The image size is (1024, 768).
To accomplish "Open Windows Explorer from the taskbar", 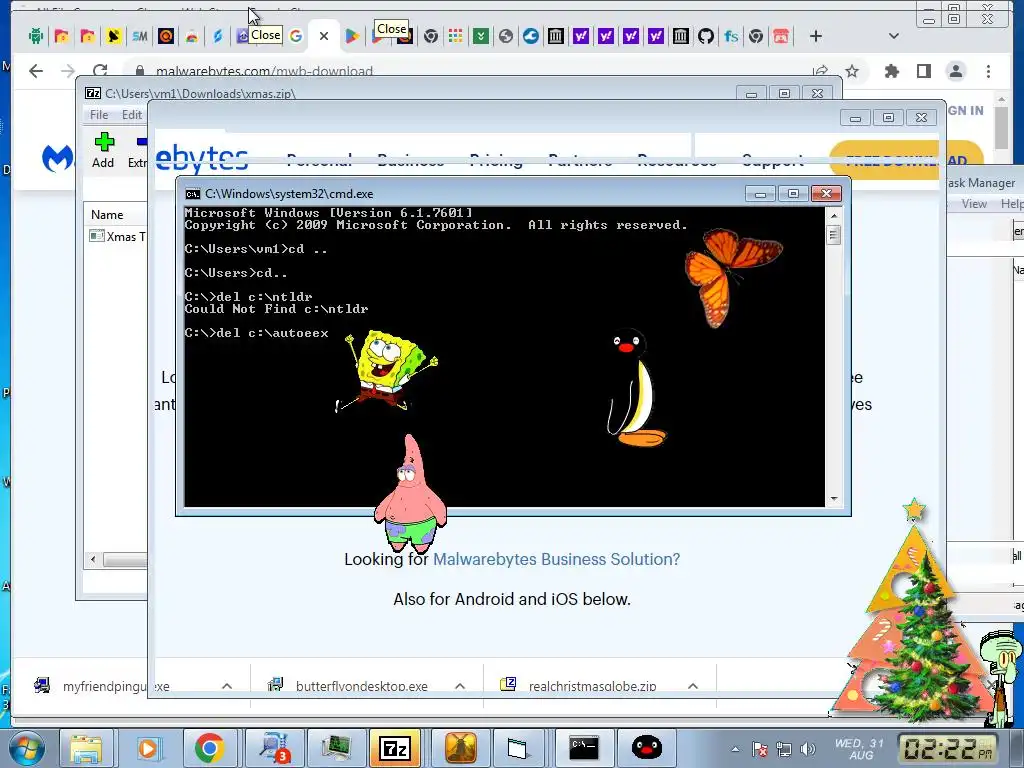I will point(86,748).
